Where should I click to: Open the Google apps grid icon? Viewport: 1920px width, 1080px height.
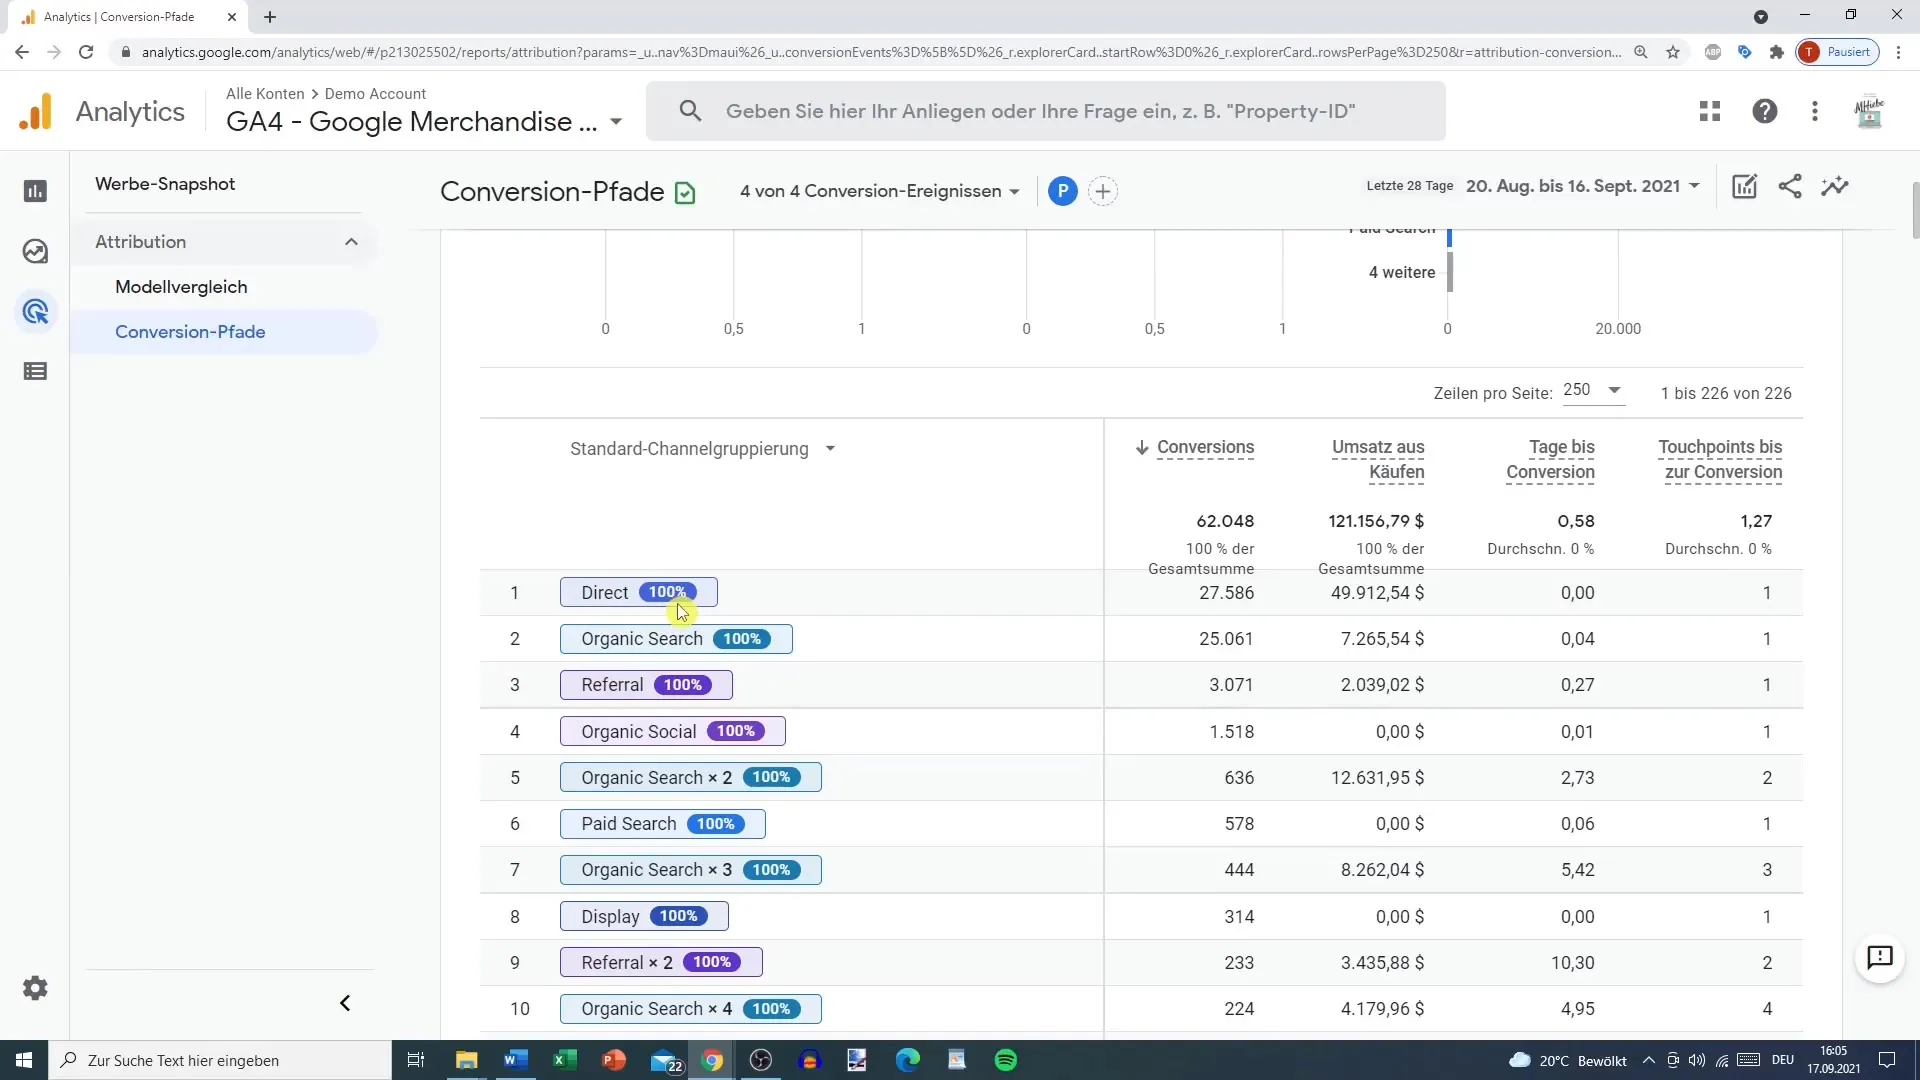pos(1710,111)
